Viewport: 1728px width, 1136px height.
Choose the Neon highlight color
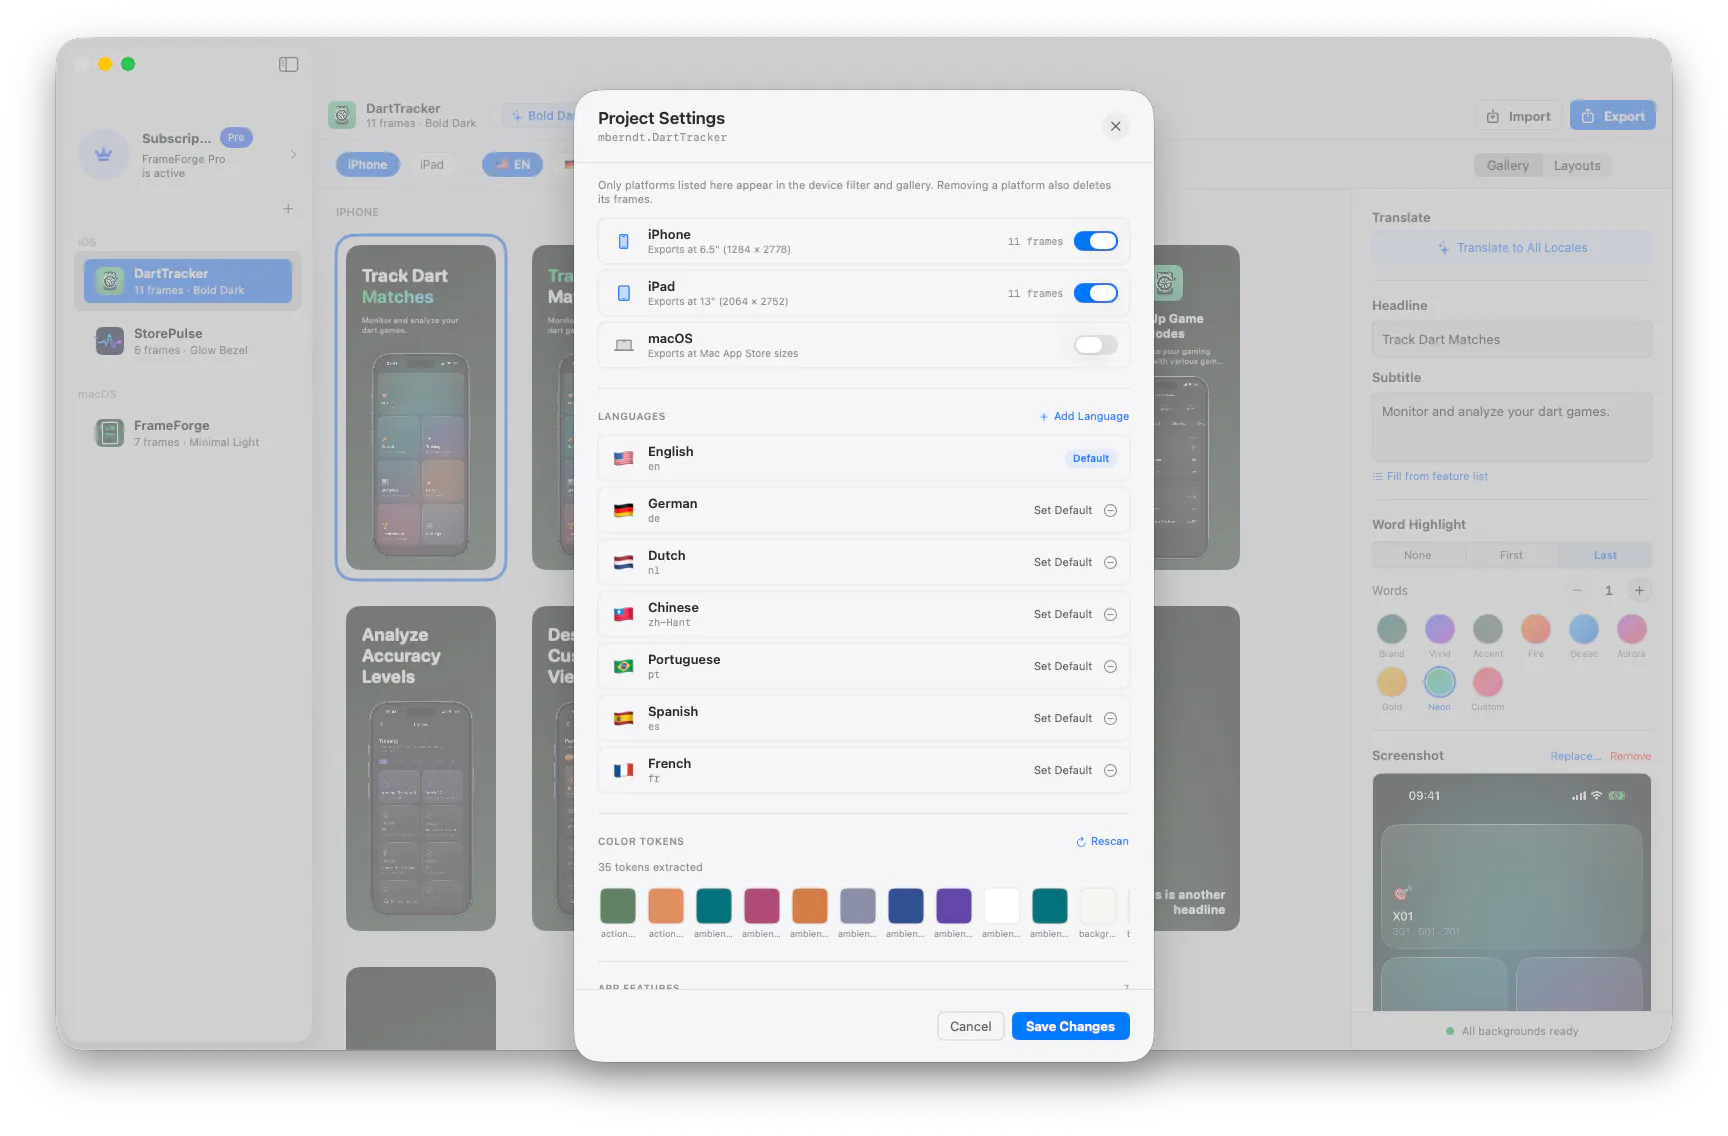click(x=1439, y=682)
